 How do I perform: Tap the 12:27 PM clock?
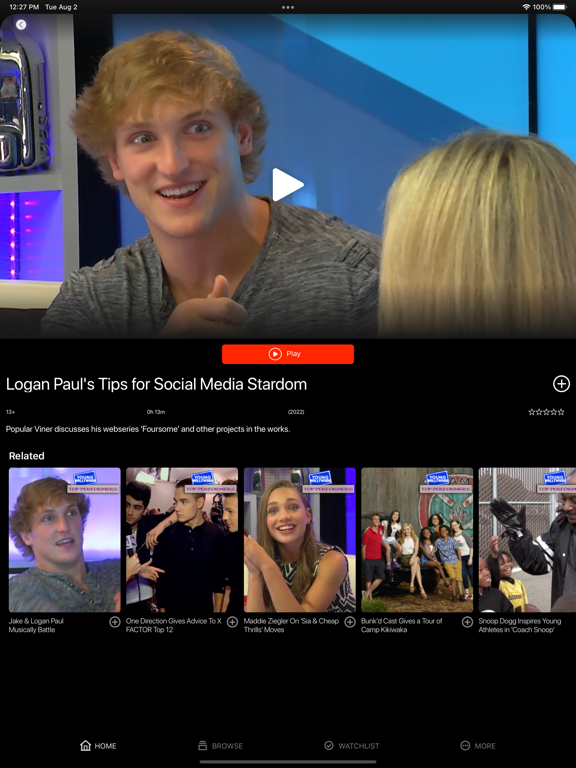click(x=24, y=7)
